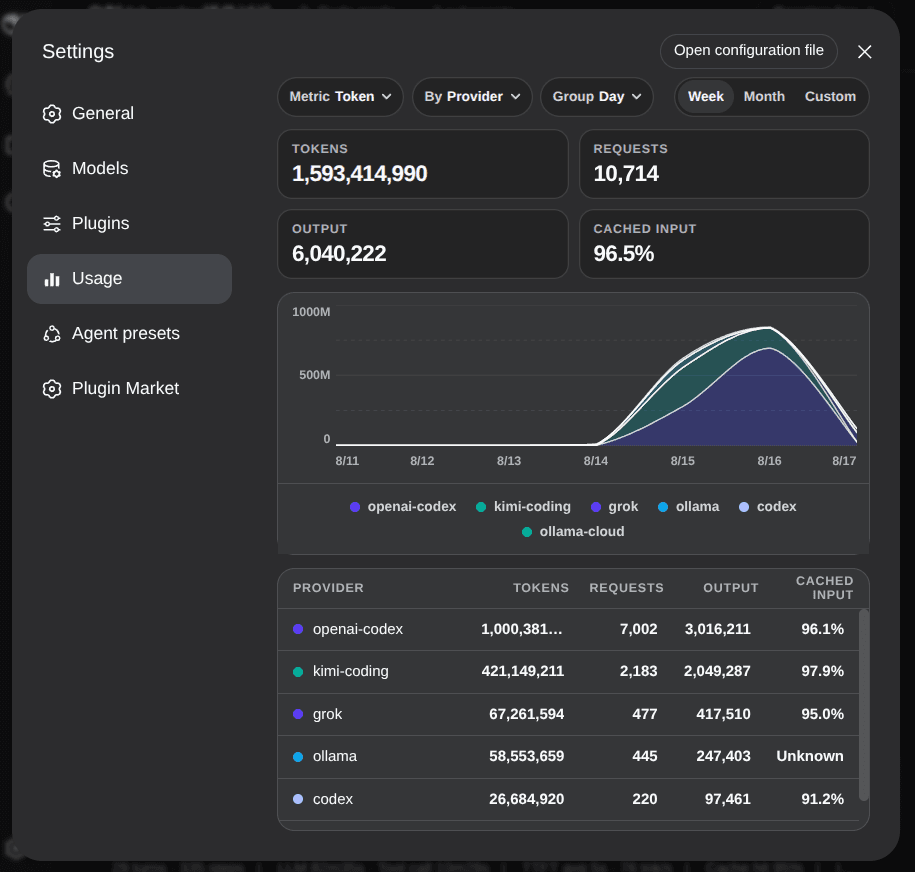Toggle ollama-cloud series in chart legend
915x872 pixels.
click(x=573, y=532)
